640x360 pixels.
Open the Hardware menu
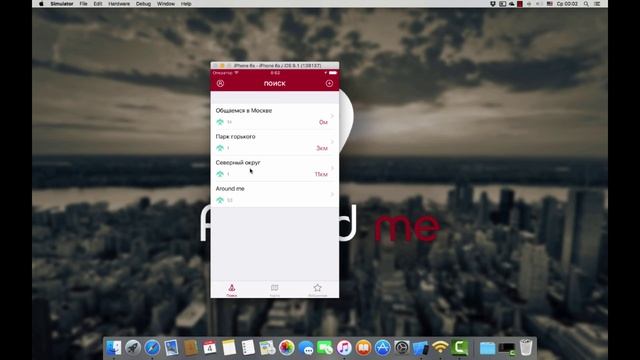click(119, 4)
